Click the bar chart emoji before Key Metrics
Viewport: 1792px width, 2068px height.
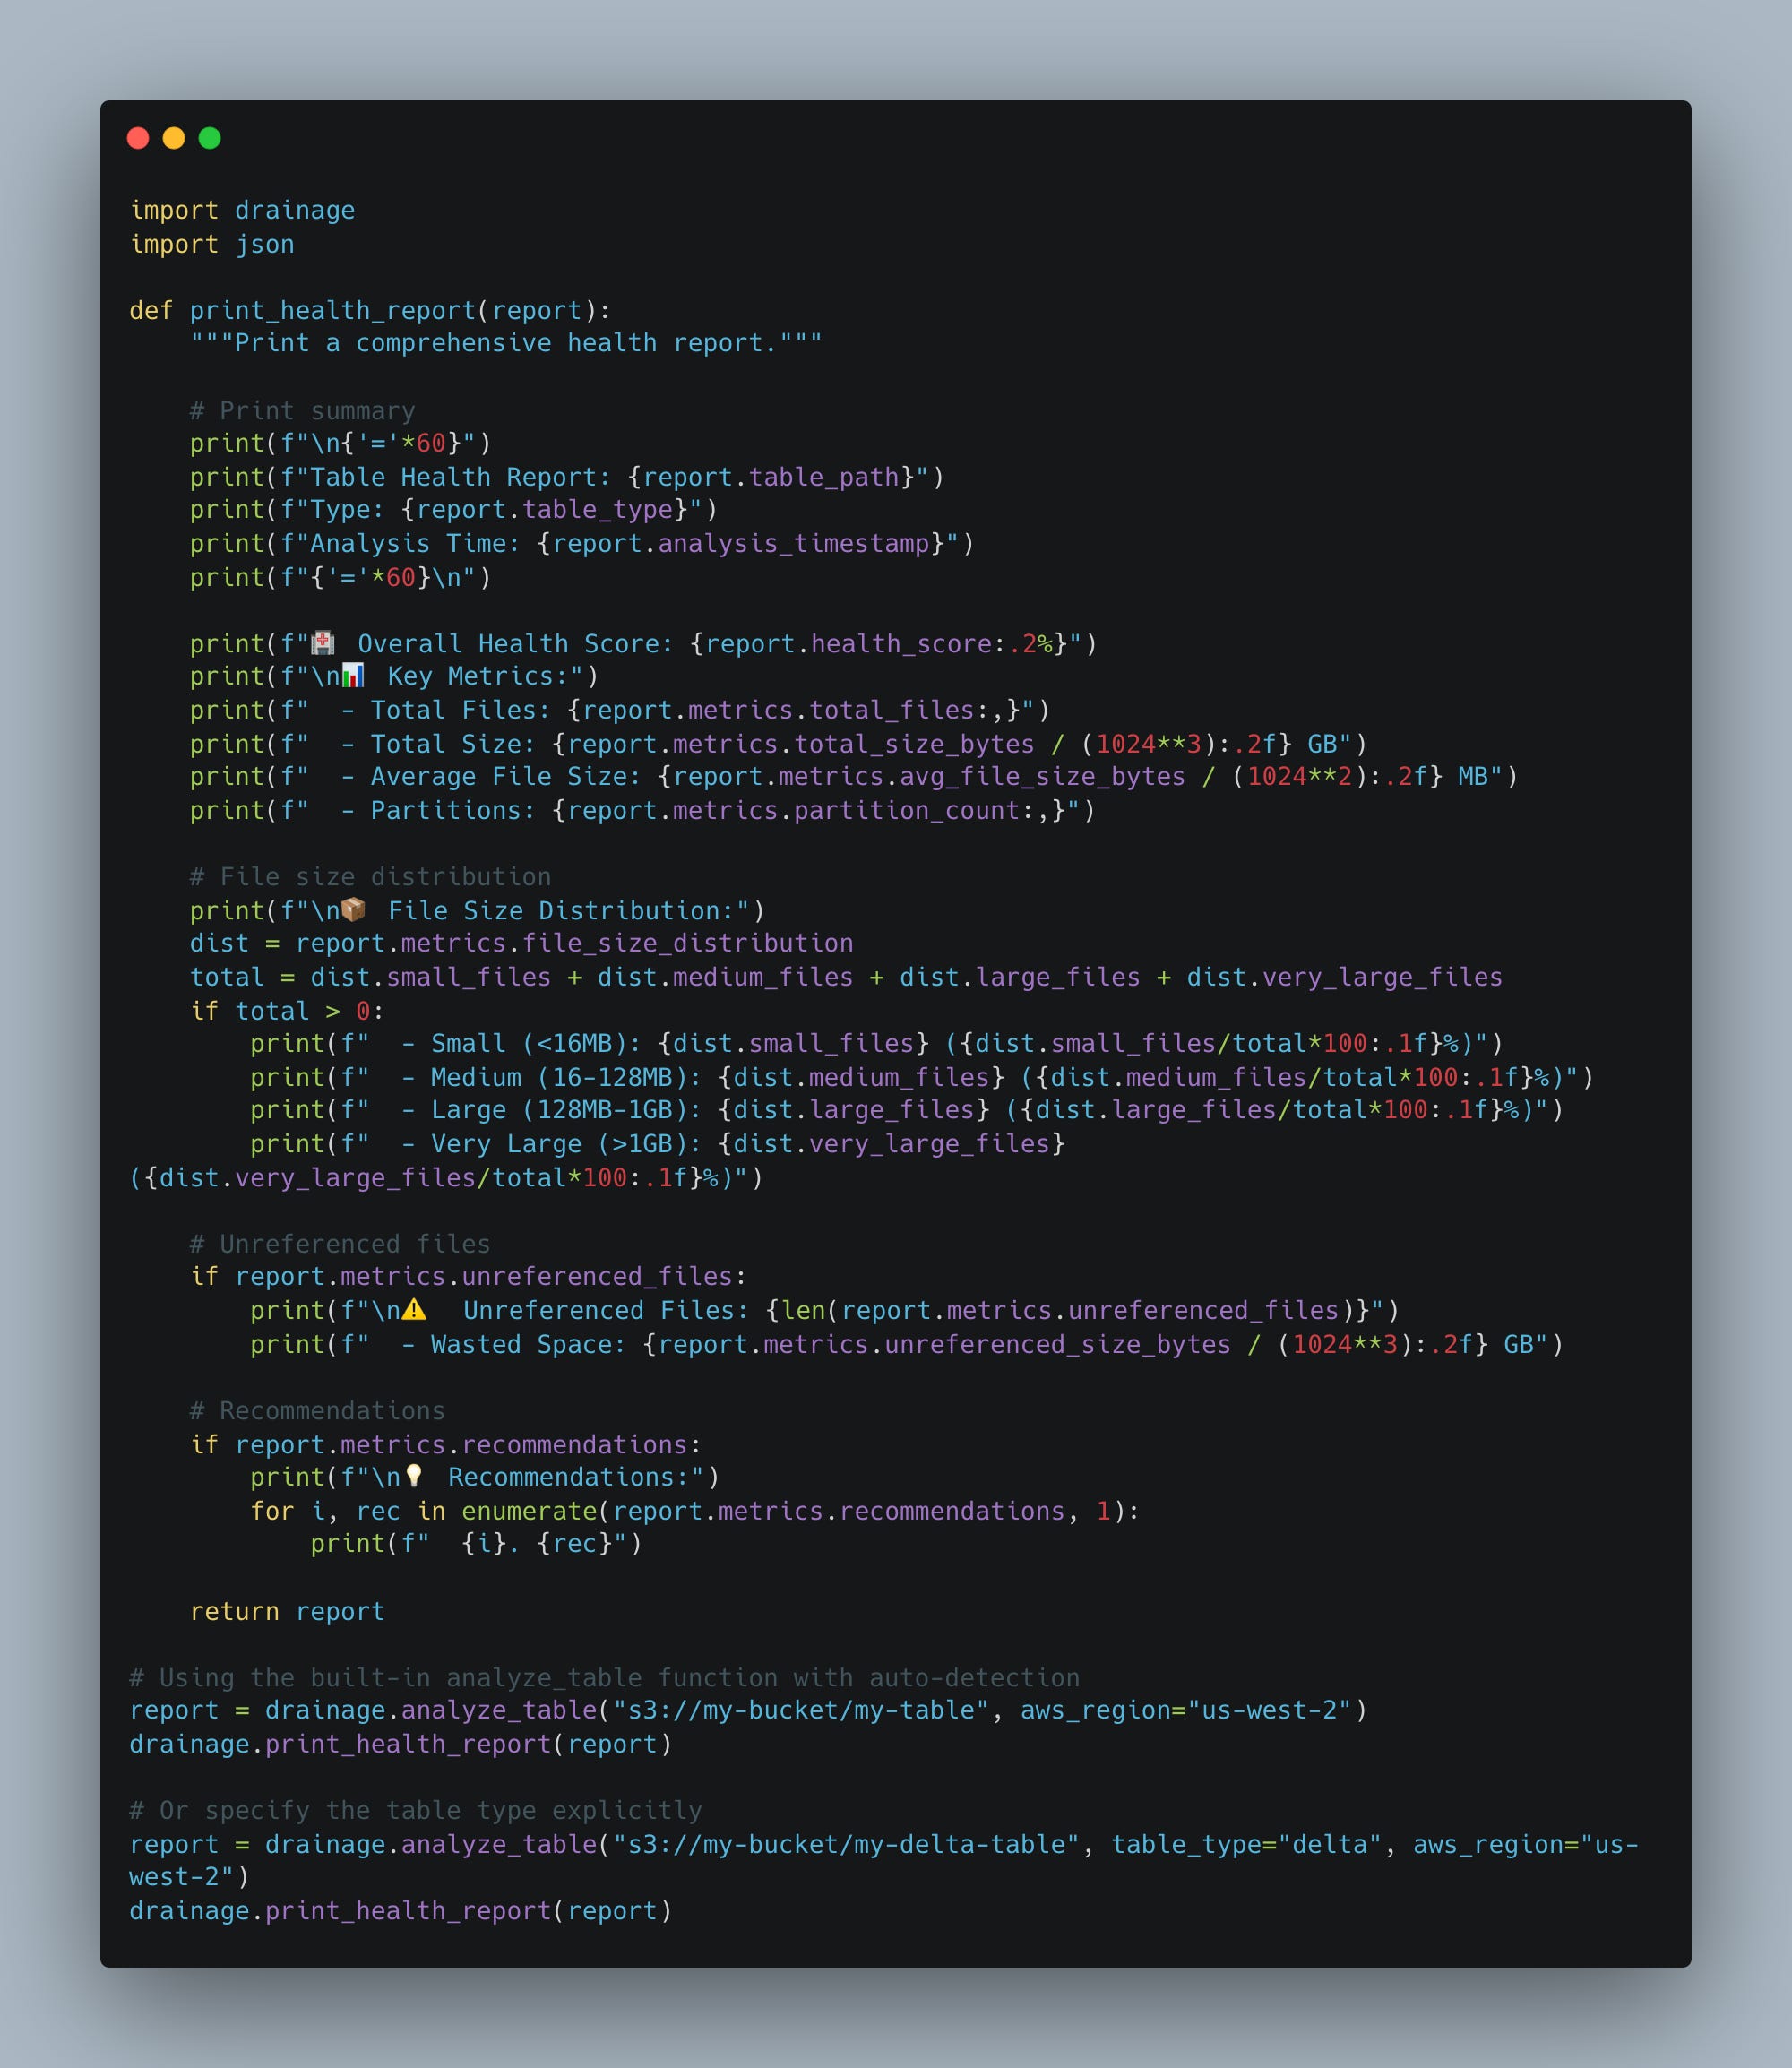tap(353, 676)
